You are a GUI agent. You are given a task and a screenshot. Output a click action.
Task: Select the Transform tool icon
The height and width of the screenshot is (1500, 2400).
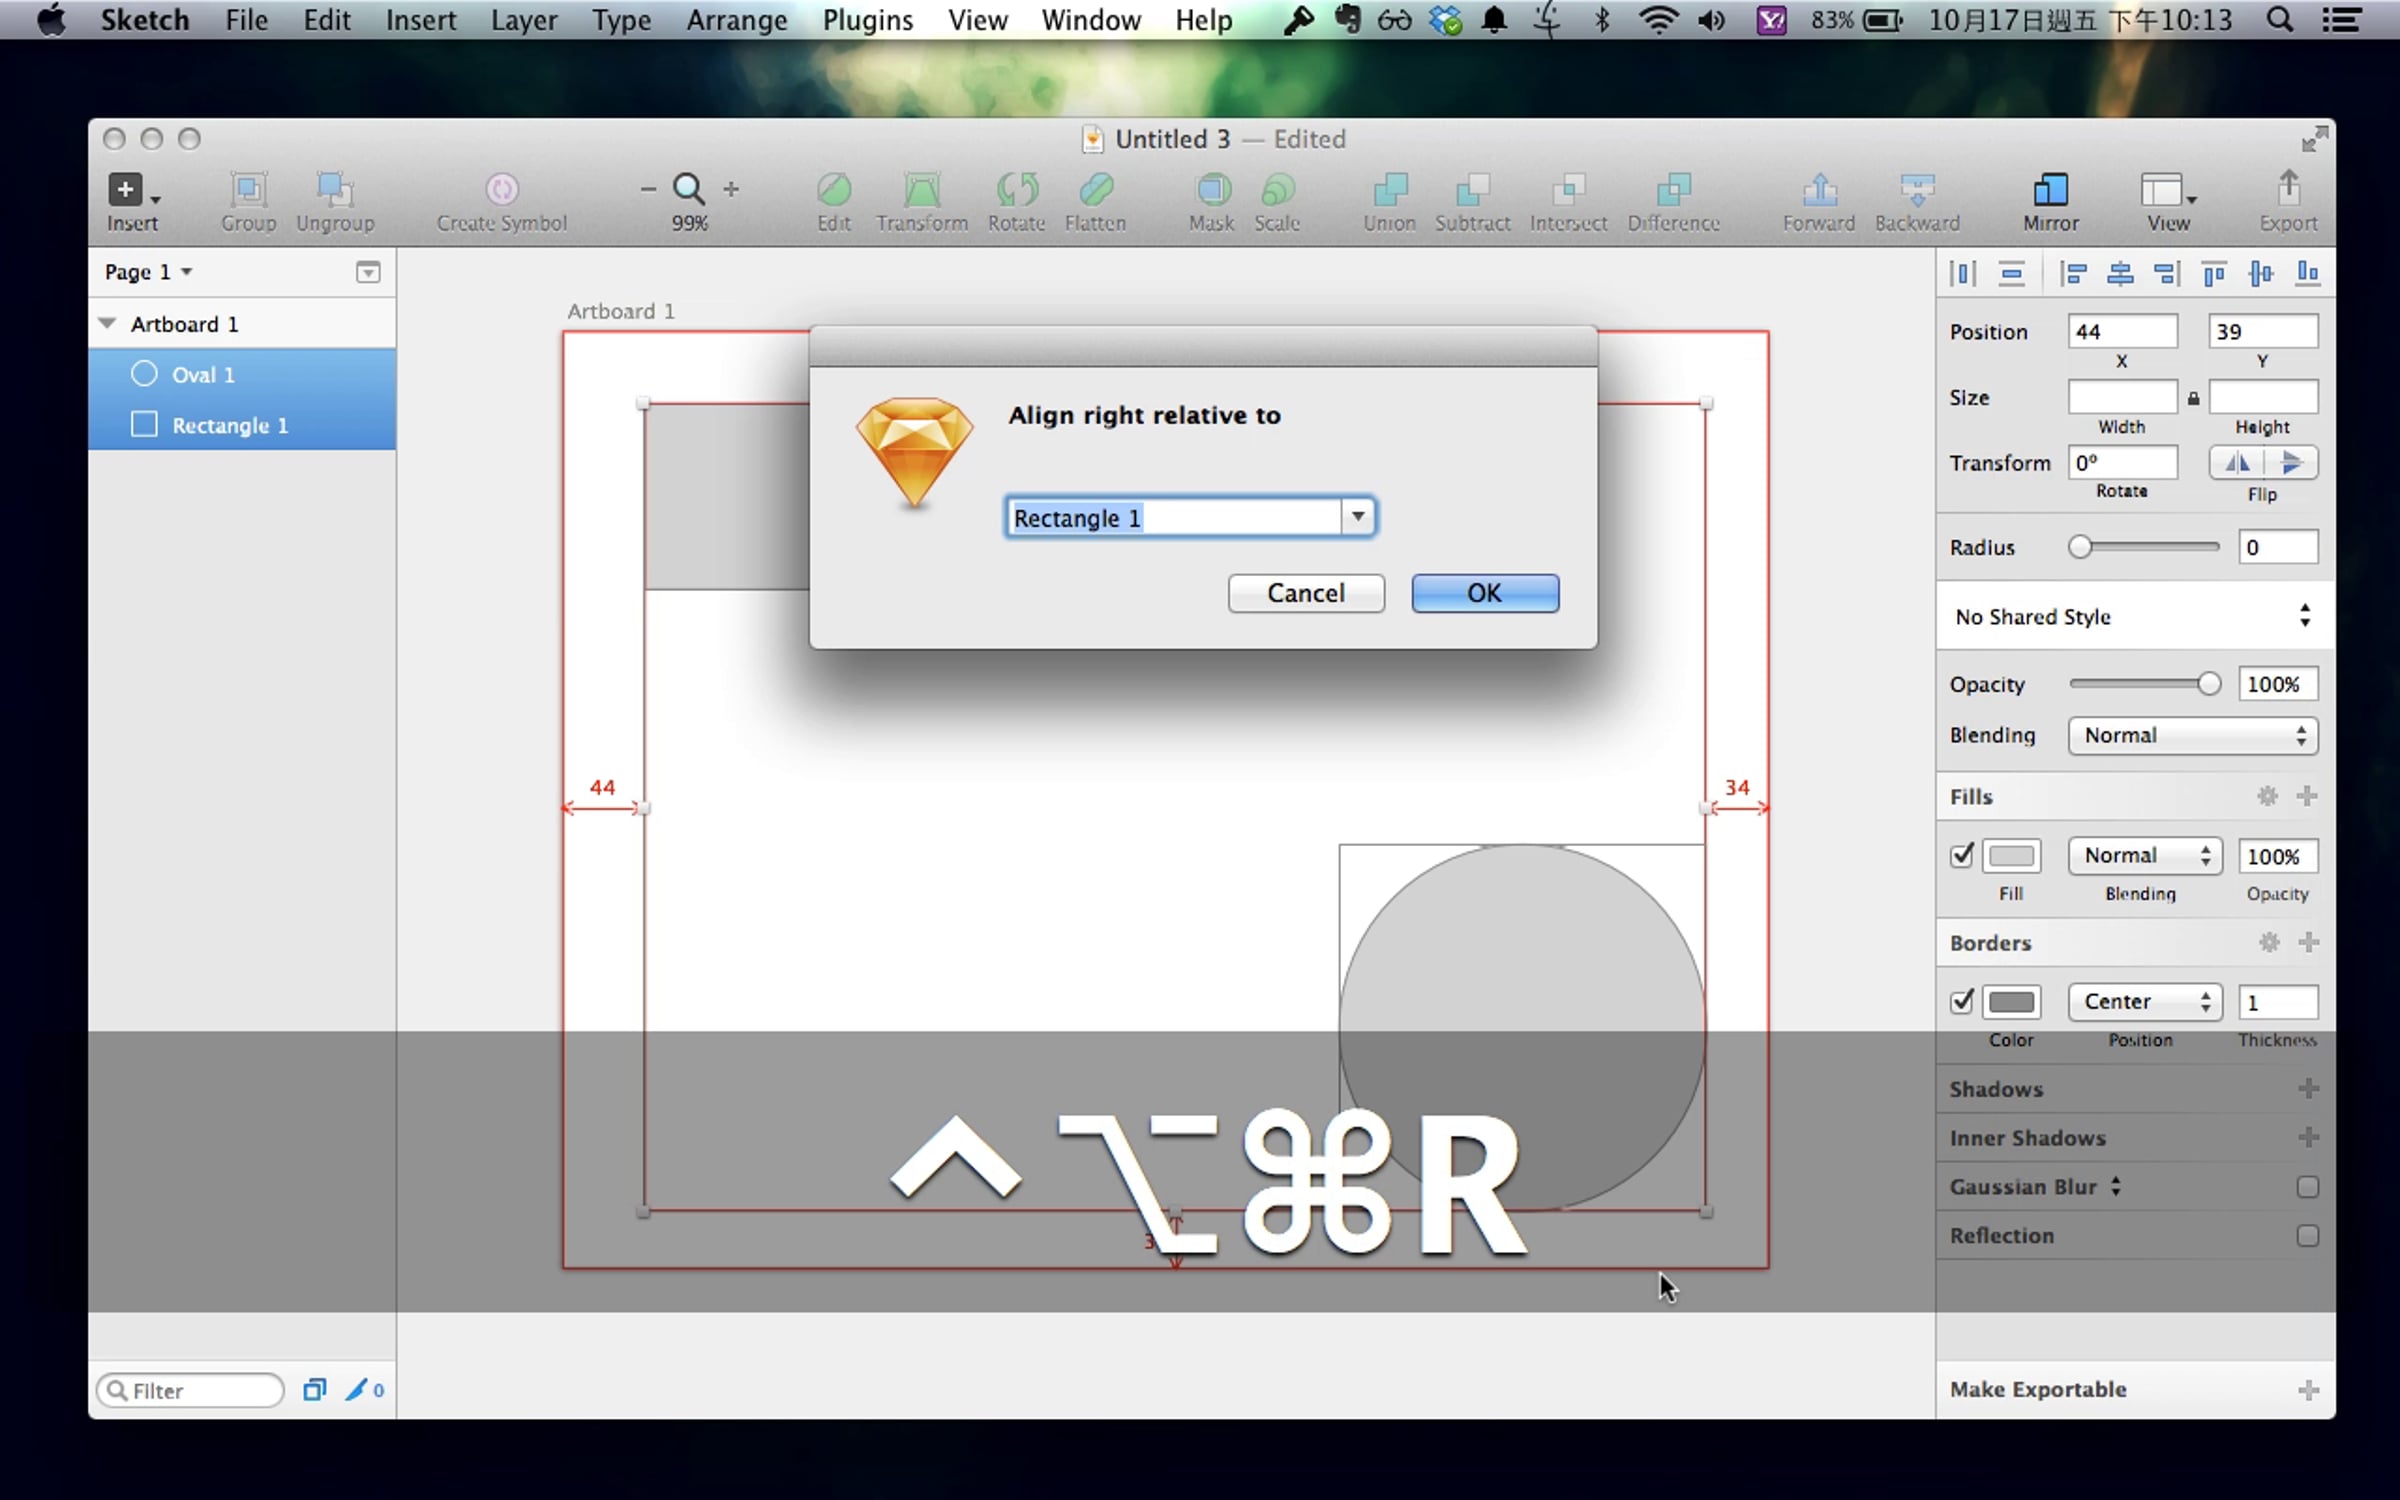[922, 189]
